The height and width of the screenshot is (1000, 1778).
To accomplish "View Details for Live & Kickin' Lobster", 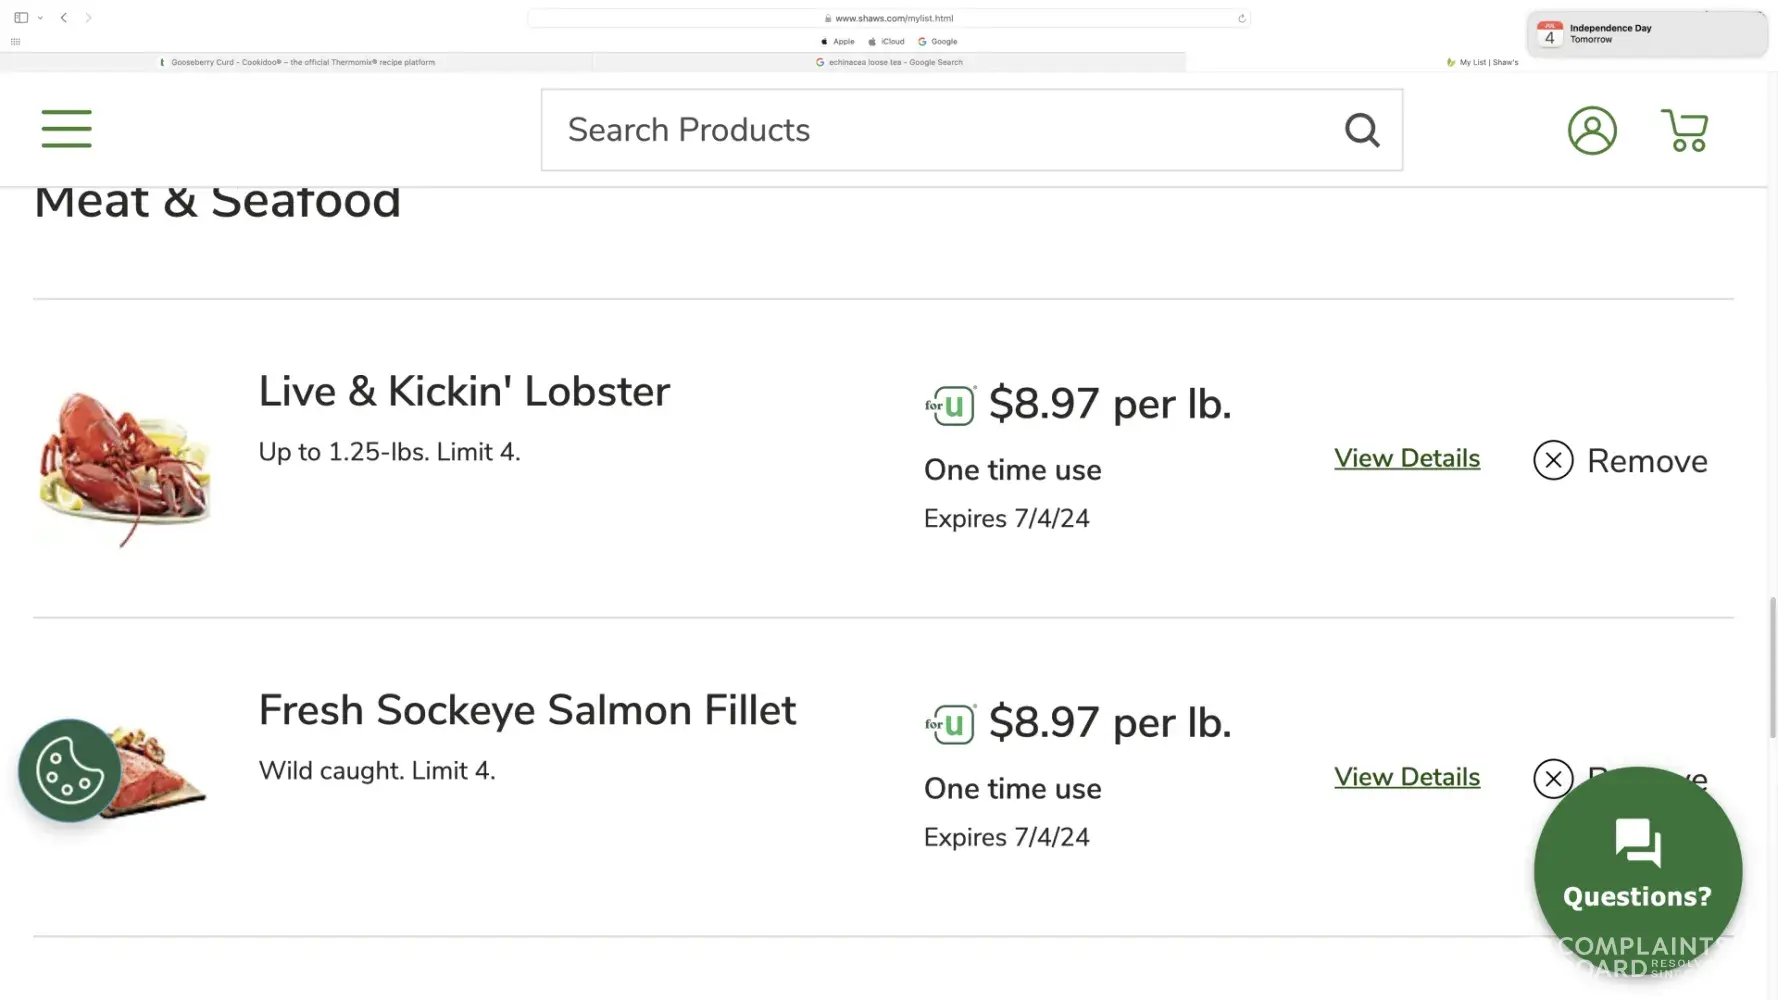I will 1406,458.
